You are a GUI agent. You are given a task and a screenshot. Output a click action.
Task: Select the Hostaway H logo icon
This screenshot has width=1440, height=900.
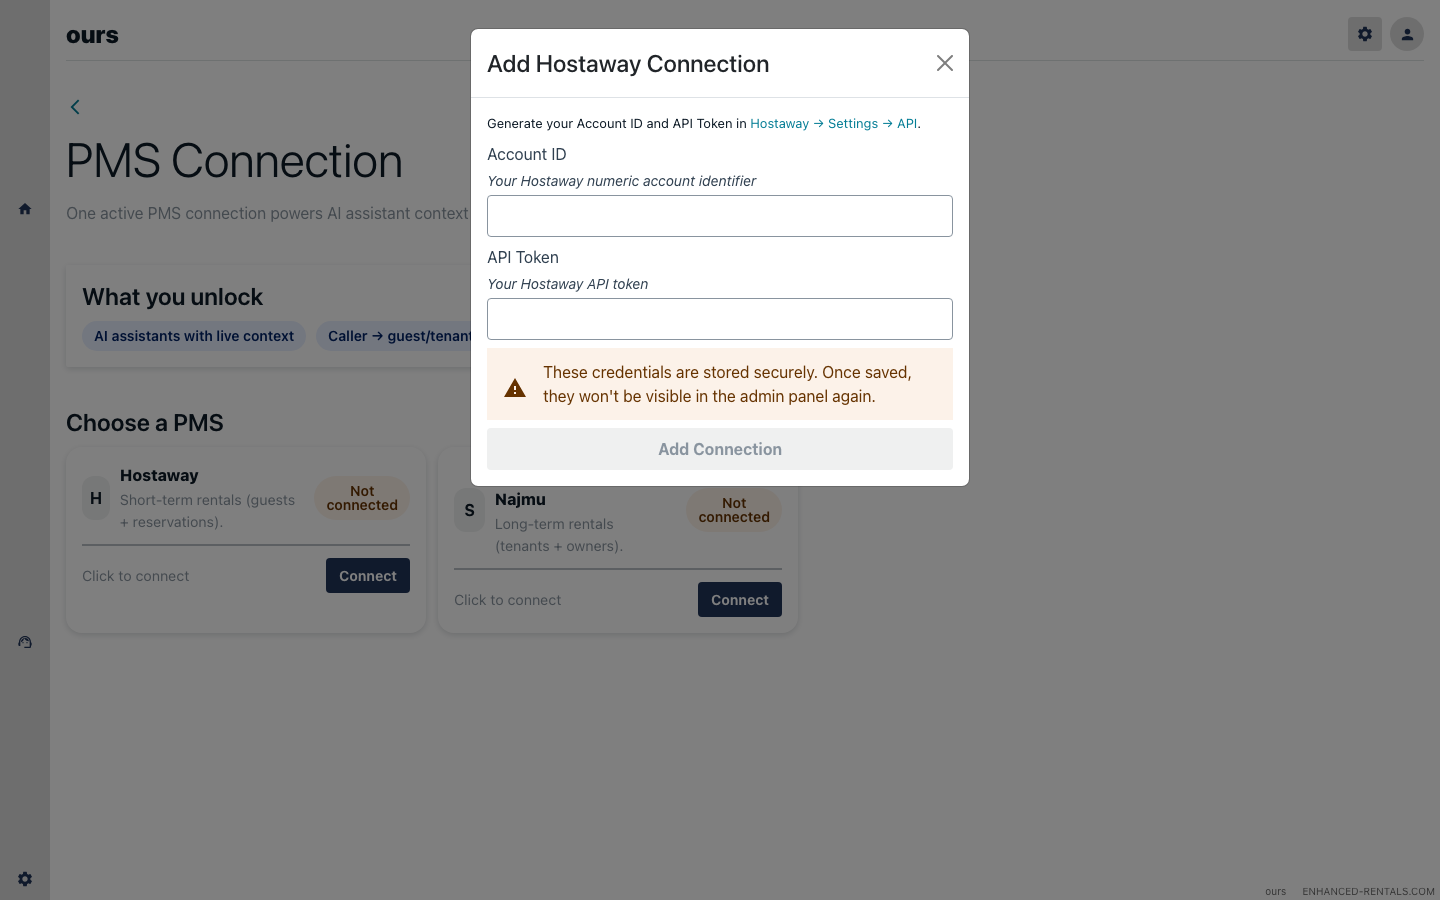95,497
